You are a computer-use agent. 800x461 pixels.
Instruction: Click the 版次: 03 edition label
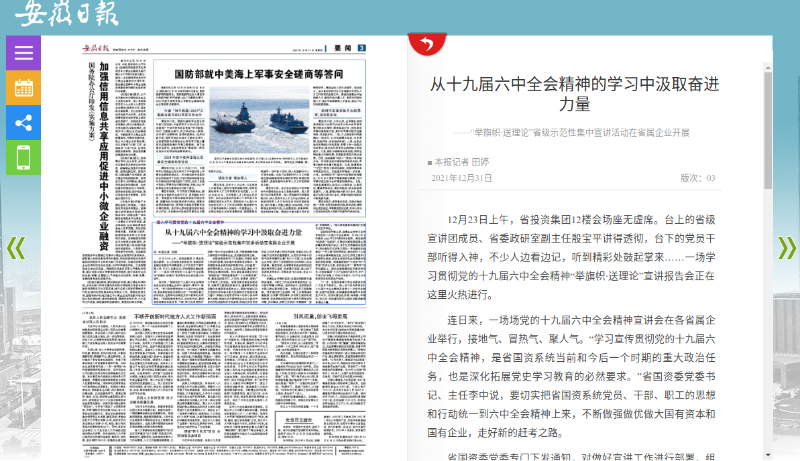[x=697, y=178]
